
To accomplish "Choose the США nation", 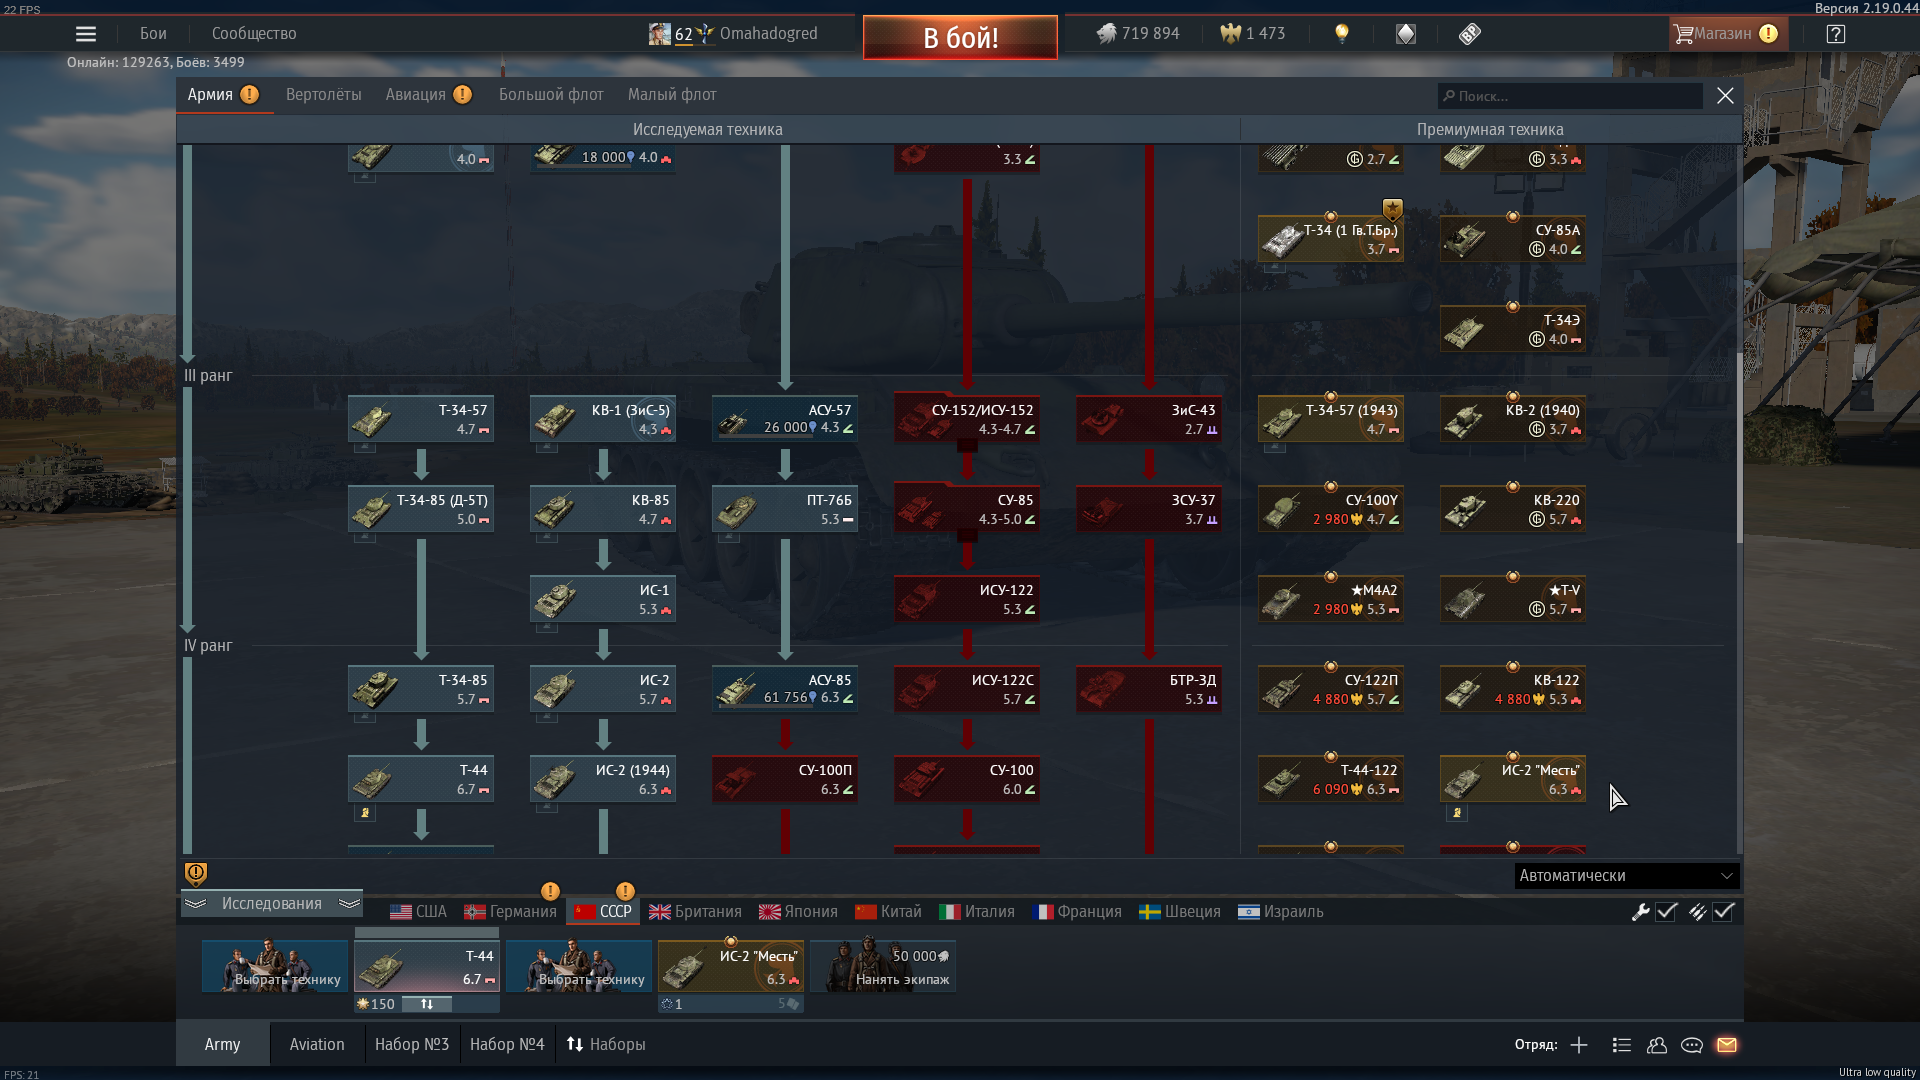I will pyautogui.click(x=418, y=912).
